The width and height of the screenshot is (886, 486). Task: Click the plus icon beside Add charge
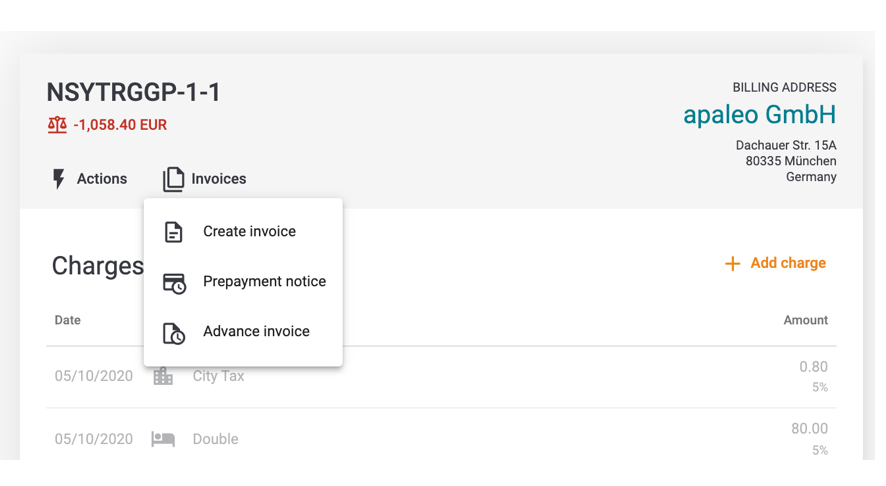(x=733, y=263)
